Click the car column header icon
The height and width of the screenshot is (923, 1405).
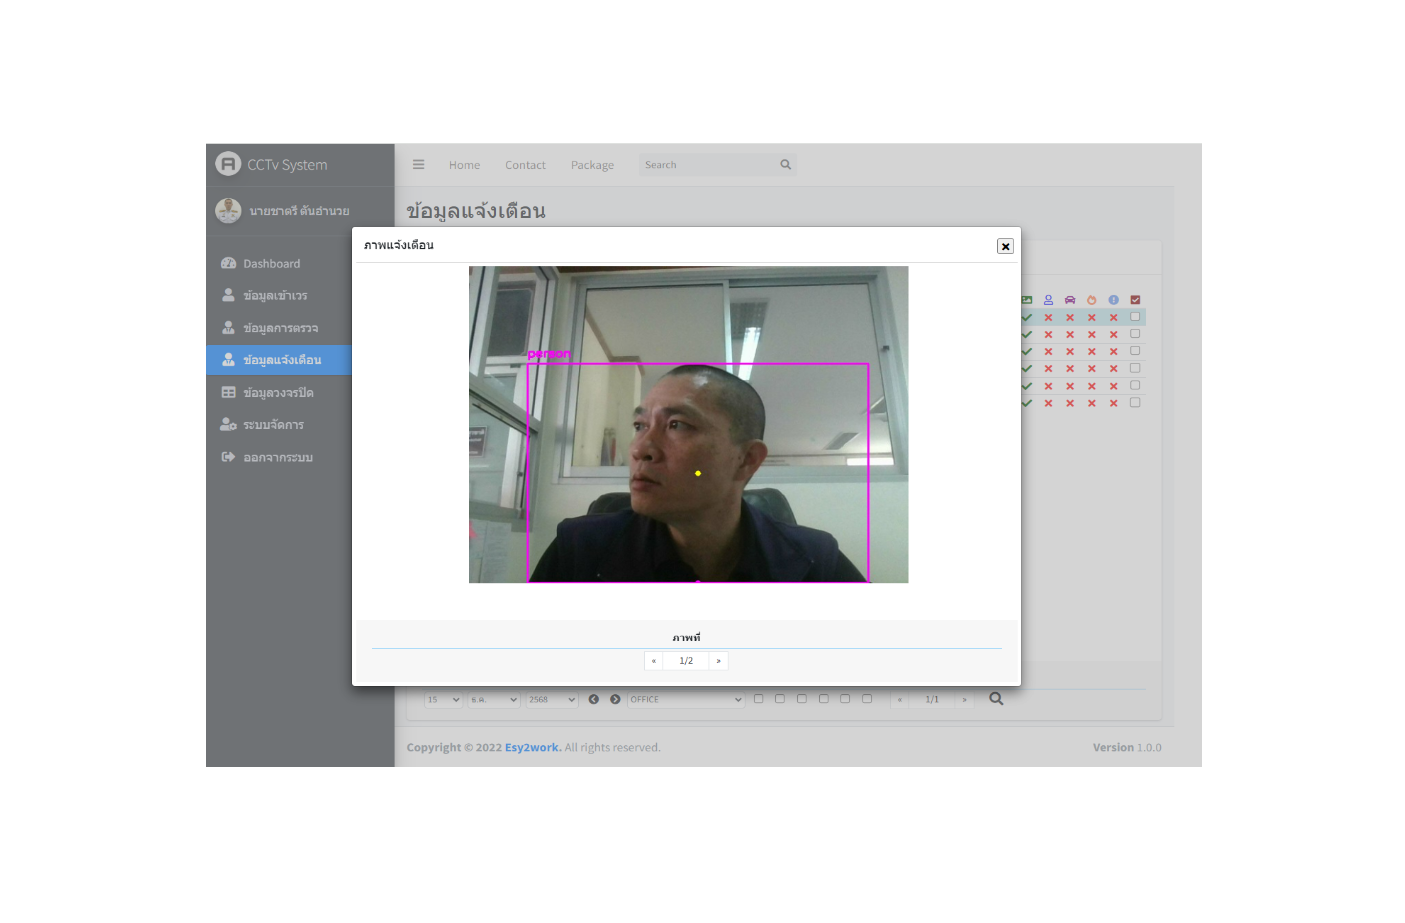(1070, 300)
